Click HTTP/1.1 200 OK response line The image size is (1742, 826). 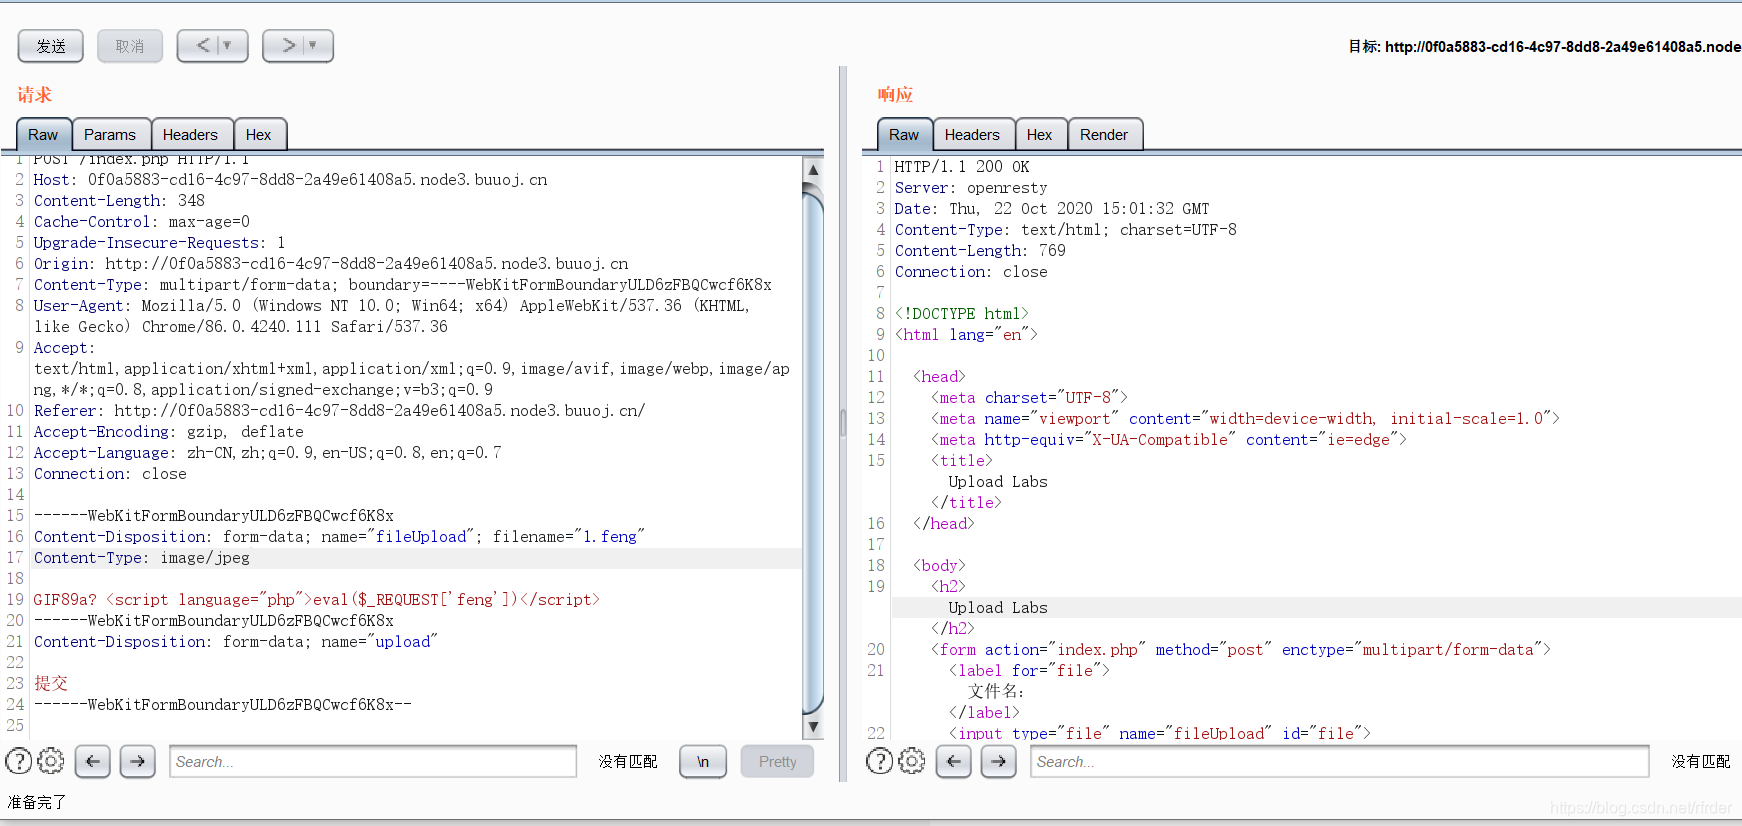click(x=962, y=167)
